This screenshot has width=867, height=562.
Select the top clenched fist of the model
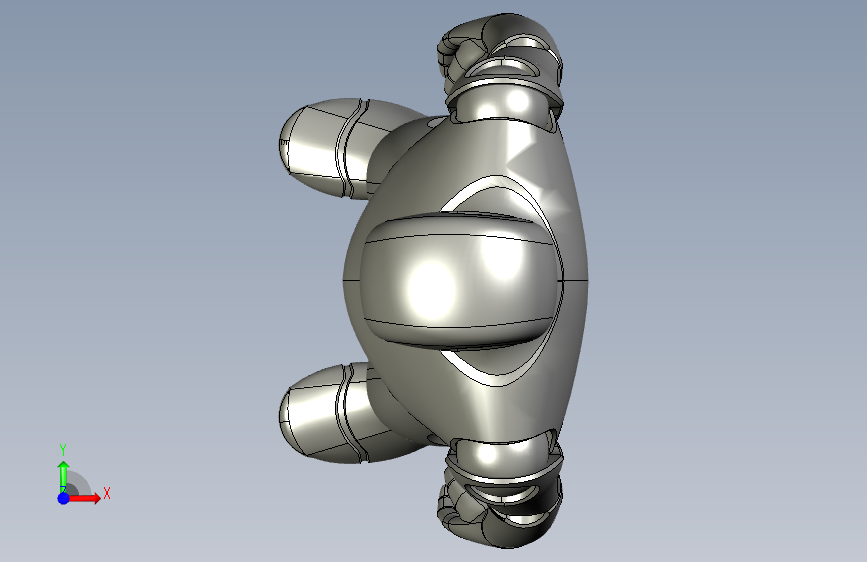coord(500,53)
